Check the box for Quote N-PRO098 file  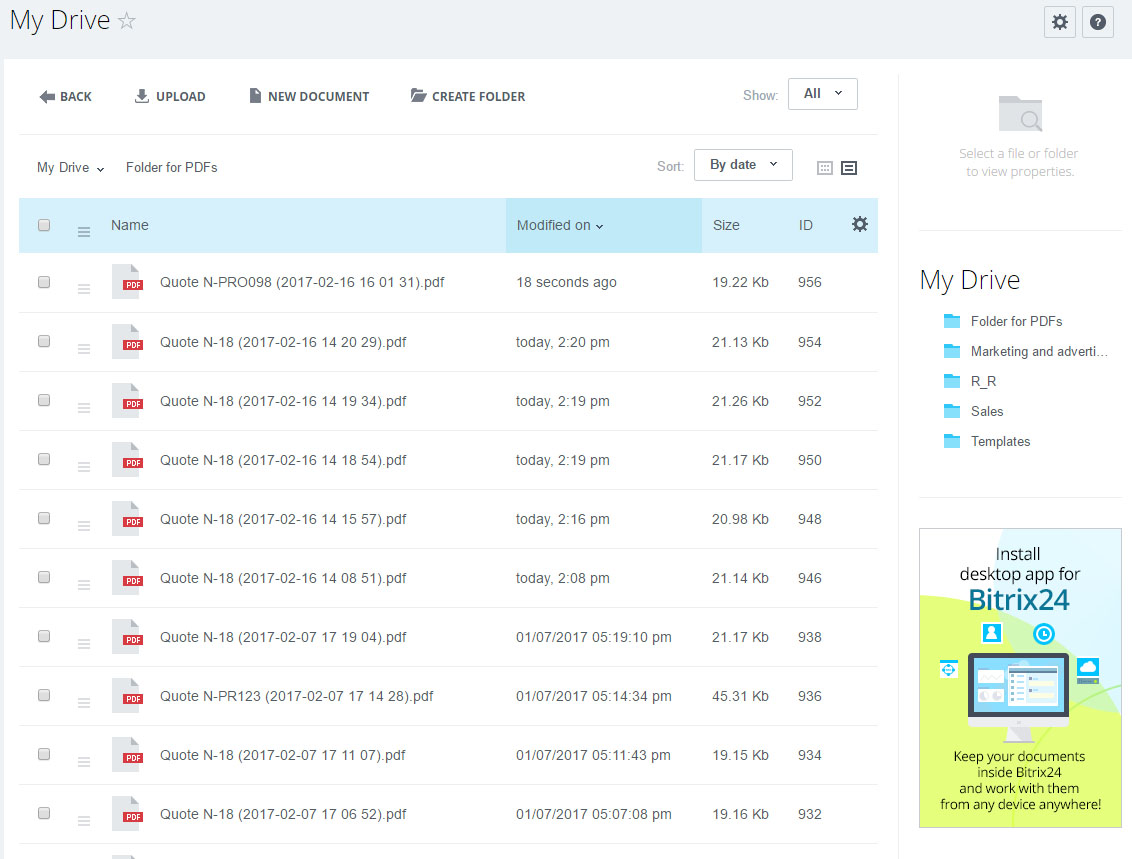(x=44, y=283)
